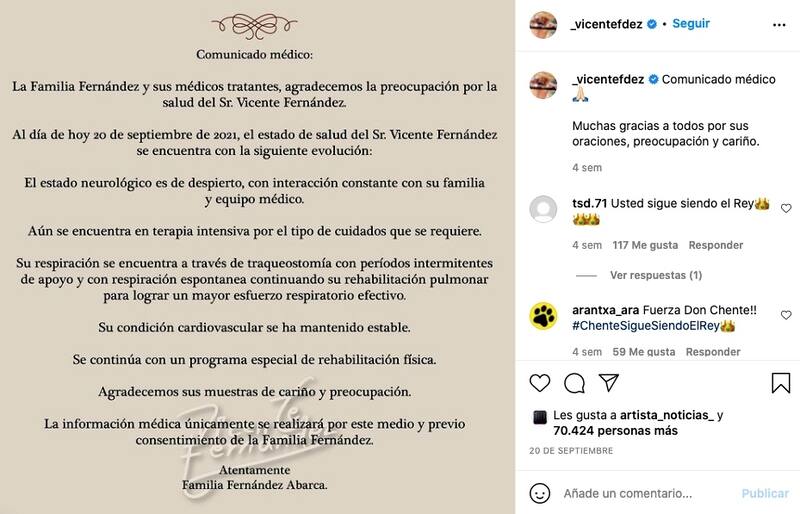
Task: Open _vicentefdez profile picture in header
Action: [543, 24]
